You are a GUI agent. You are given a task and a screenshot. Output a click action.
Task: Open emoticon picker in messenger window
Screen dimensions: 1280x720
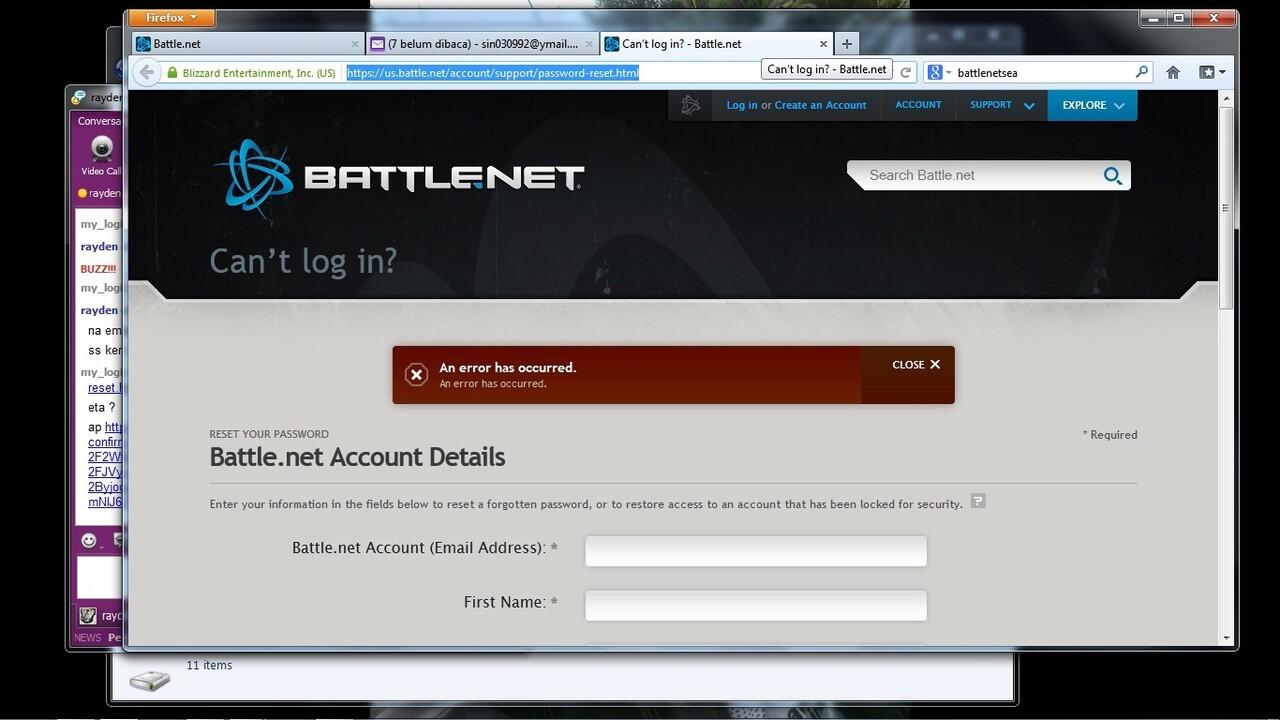88,541
